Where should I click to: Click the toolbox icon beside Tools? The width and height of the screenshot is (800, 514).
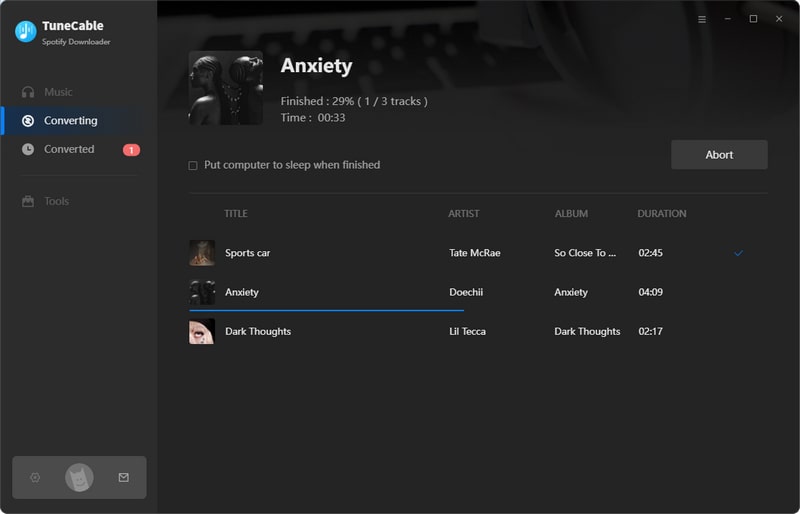click(x=28, y=201)
